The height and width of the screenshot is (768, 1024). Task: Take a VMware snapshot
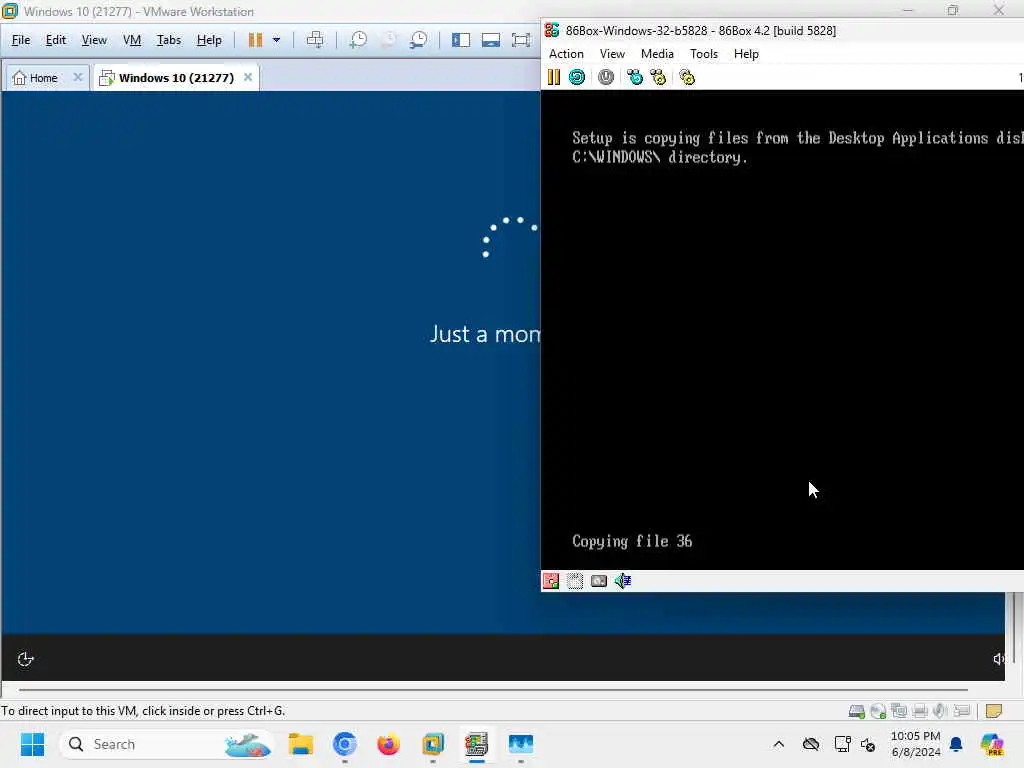point(358,40)
